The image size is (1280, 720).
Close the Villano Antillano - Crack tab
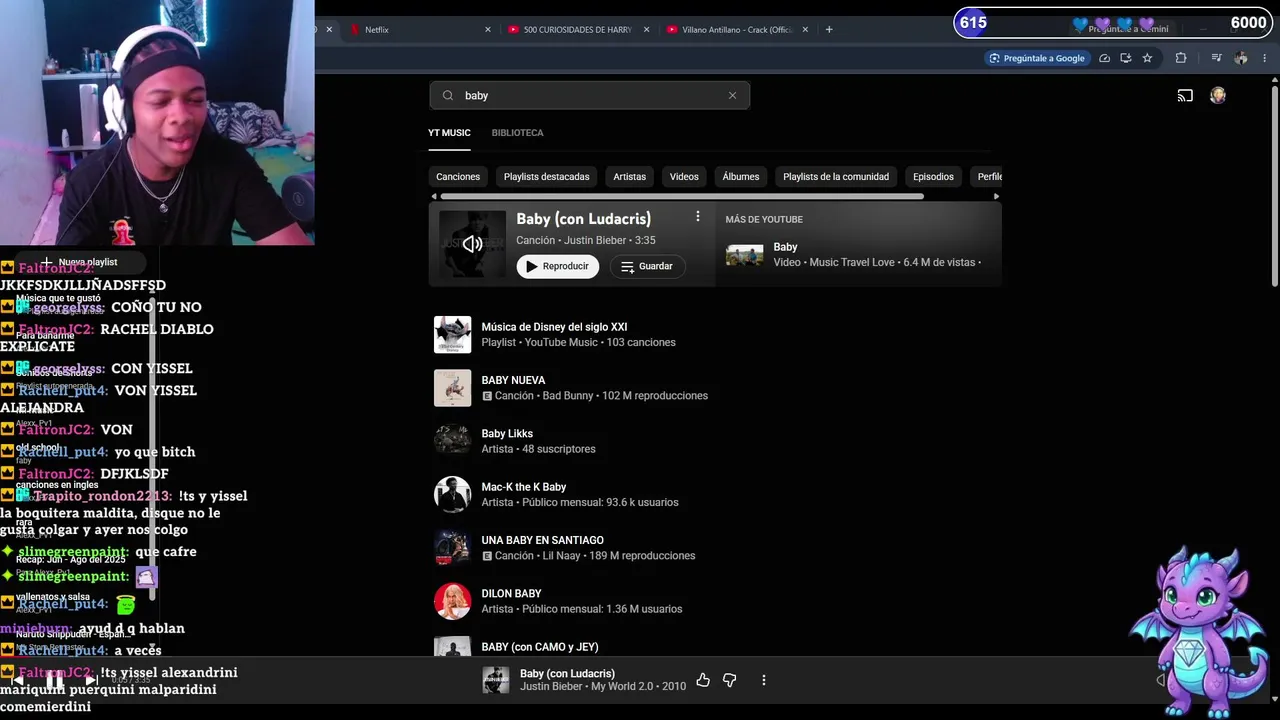click(x=805, y=30)
